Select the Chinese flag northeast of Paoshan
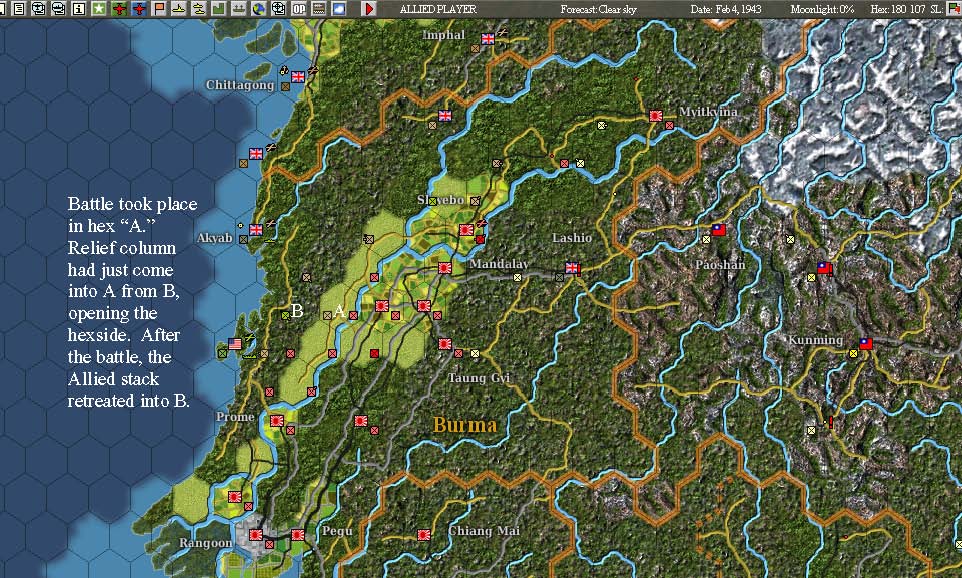The width and height of the screenshot is (962, 578). 824,268
